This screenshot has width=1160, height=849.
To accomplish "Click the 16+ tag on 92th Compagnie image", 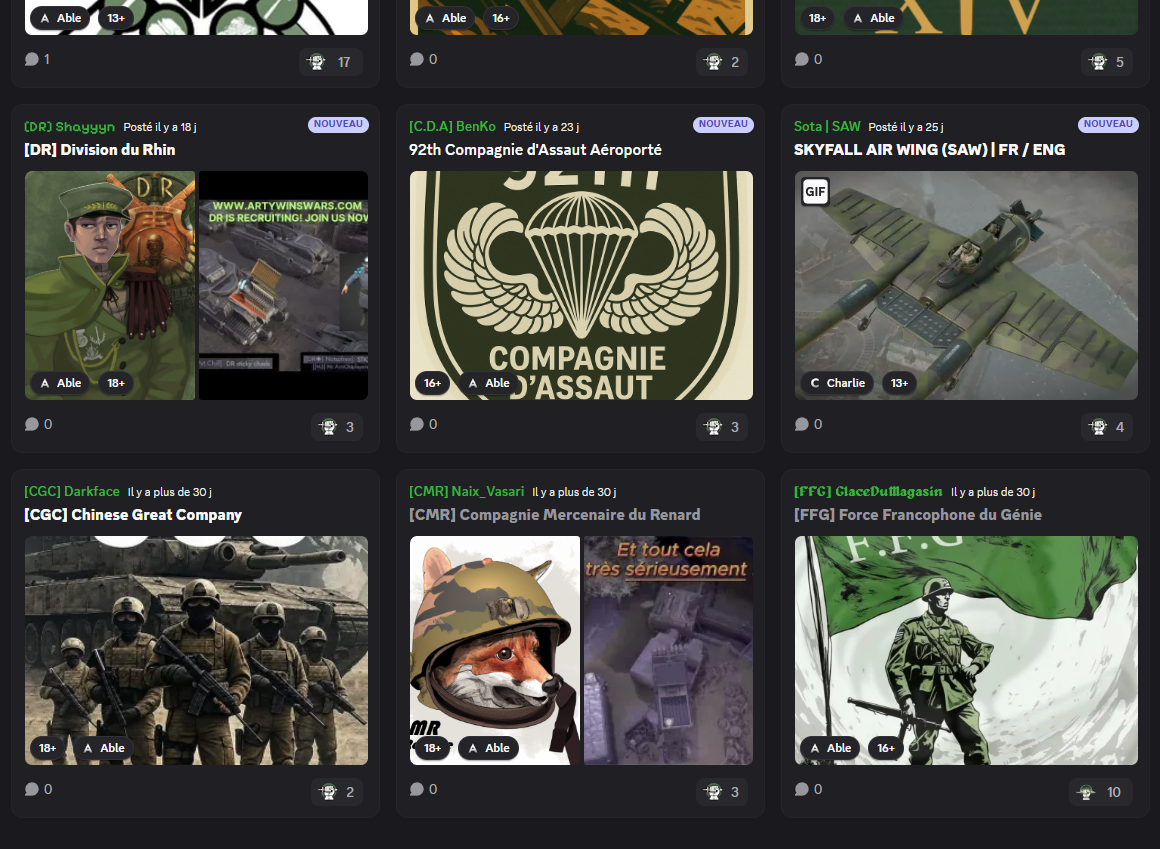I will point(432,383).
